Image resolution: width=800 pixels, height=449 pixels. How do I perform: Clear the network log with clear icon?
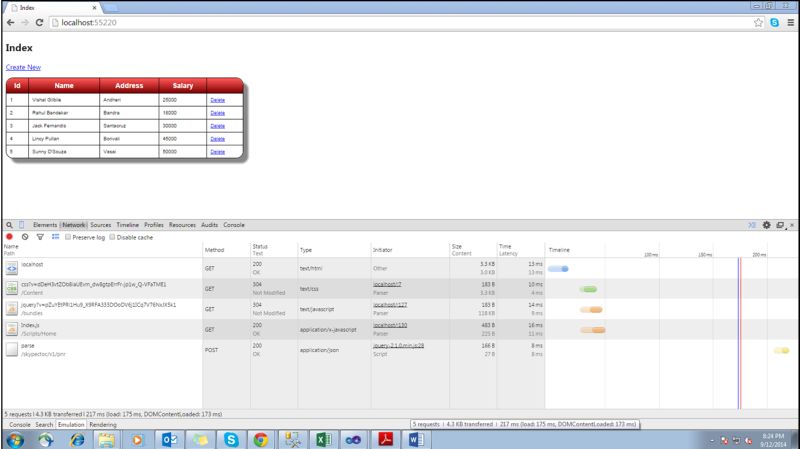[25, 237]
